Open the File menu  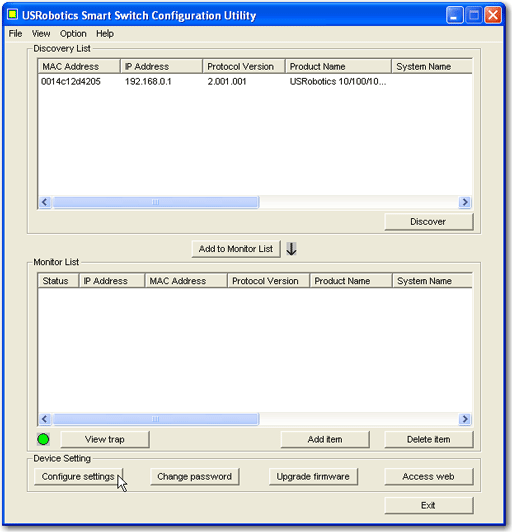(15, 34)
